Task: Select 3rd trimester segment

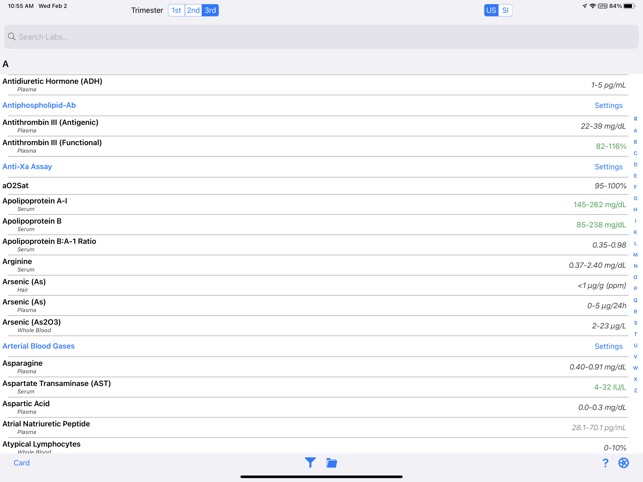Action: [210, 10]
